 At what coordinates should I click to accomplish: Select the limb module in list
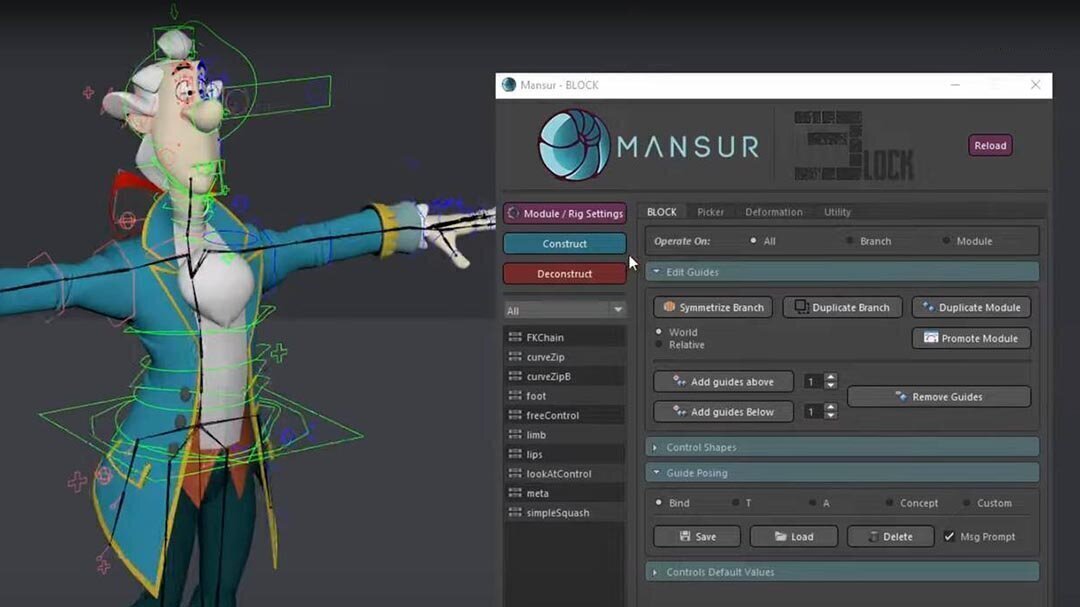[537, 435]
